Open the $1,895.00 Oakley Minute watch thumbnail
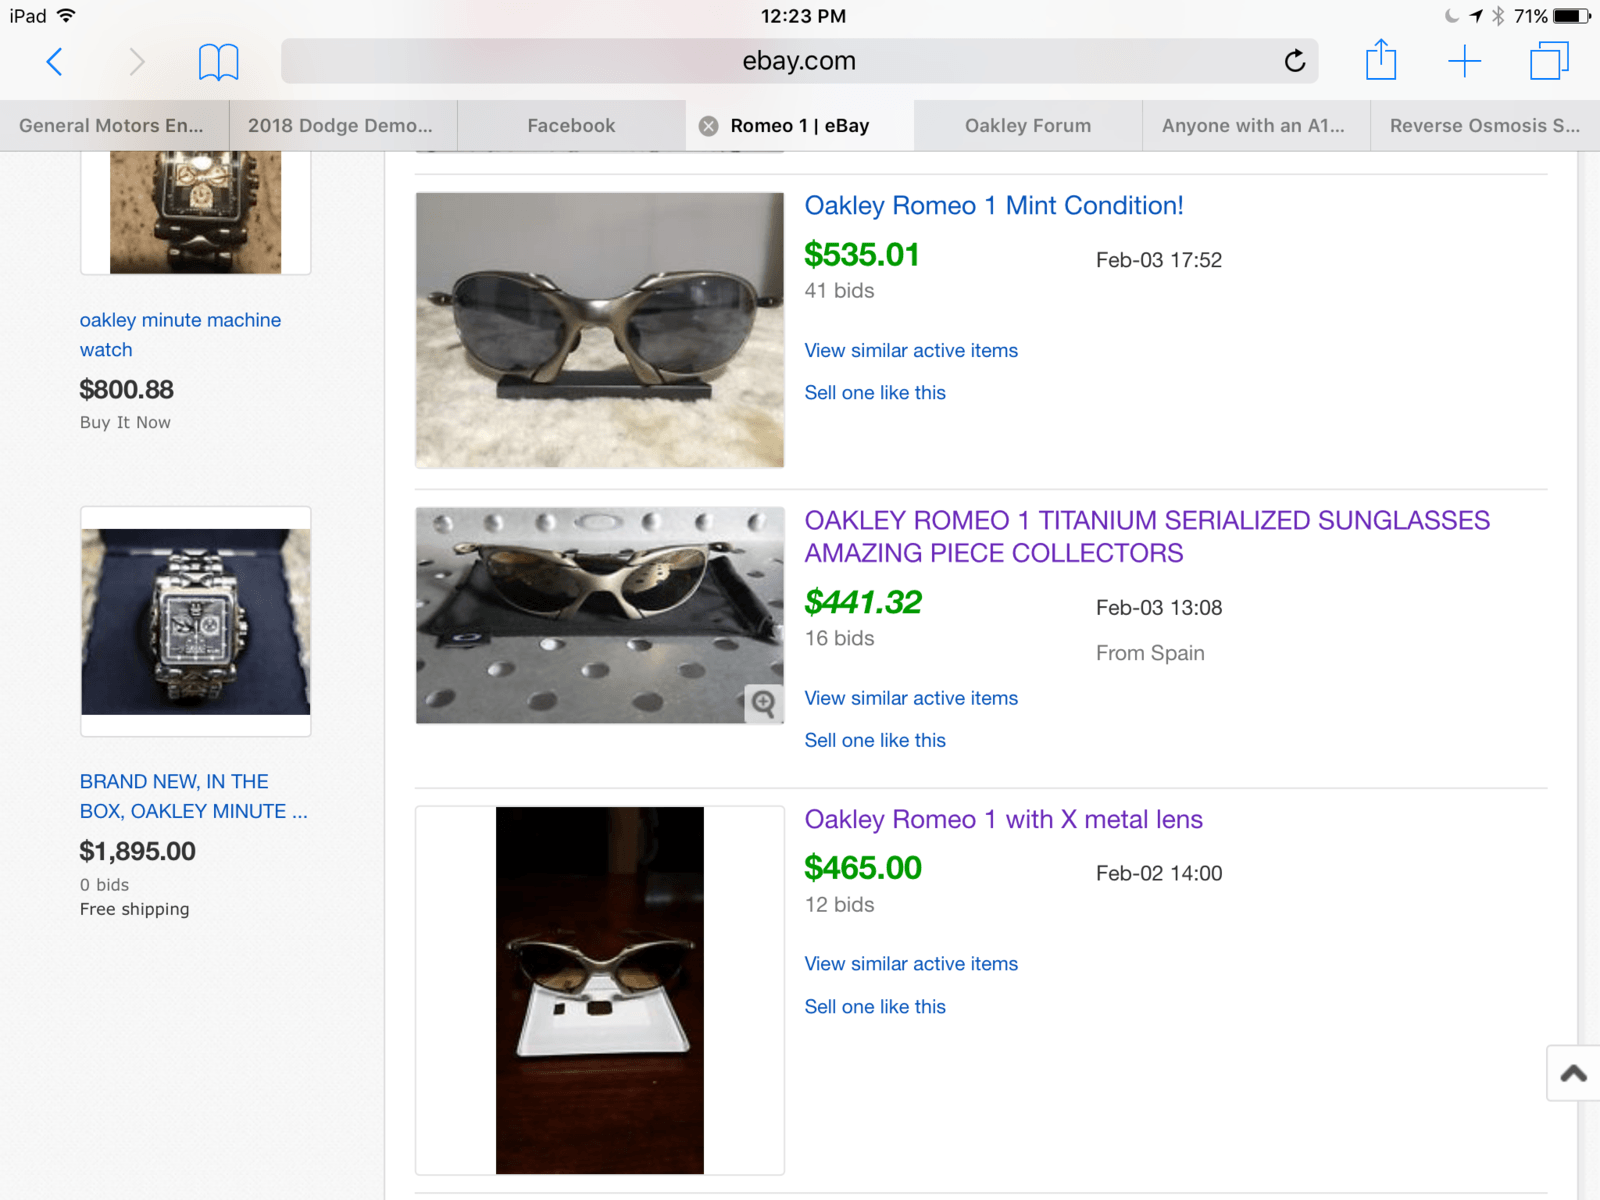 [196, 621]
